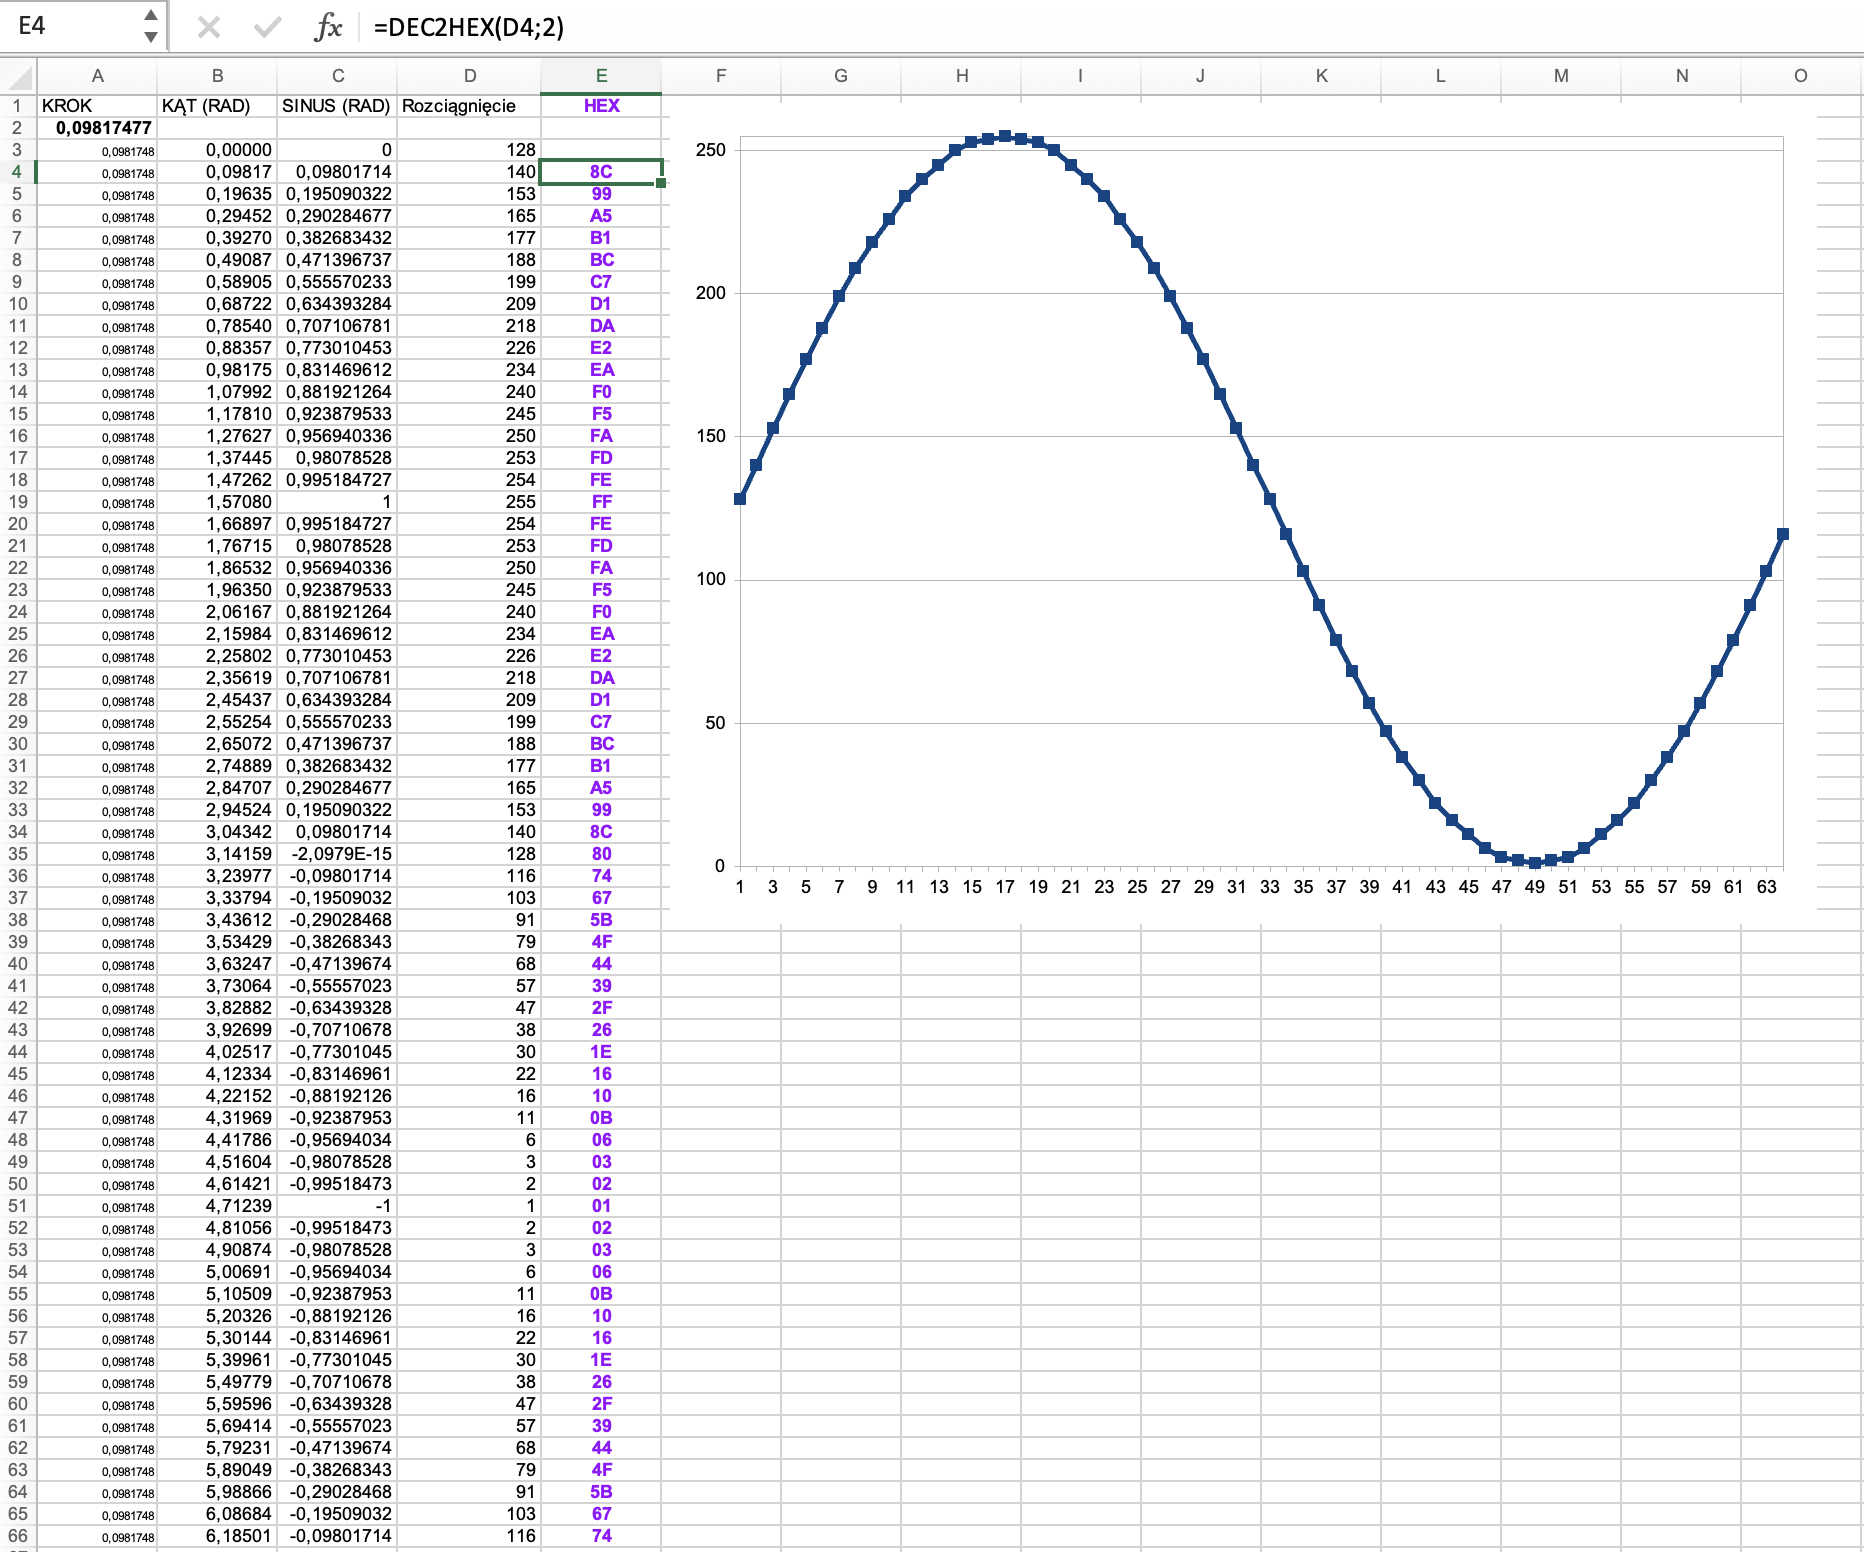Click HEX cell 0B in row 47
The width and height of the screenshot is (1864, 1552).
(x=601, y=1118)
